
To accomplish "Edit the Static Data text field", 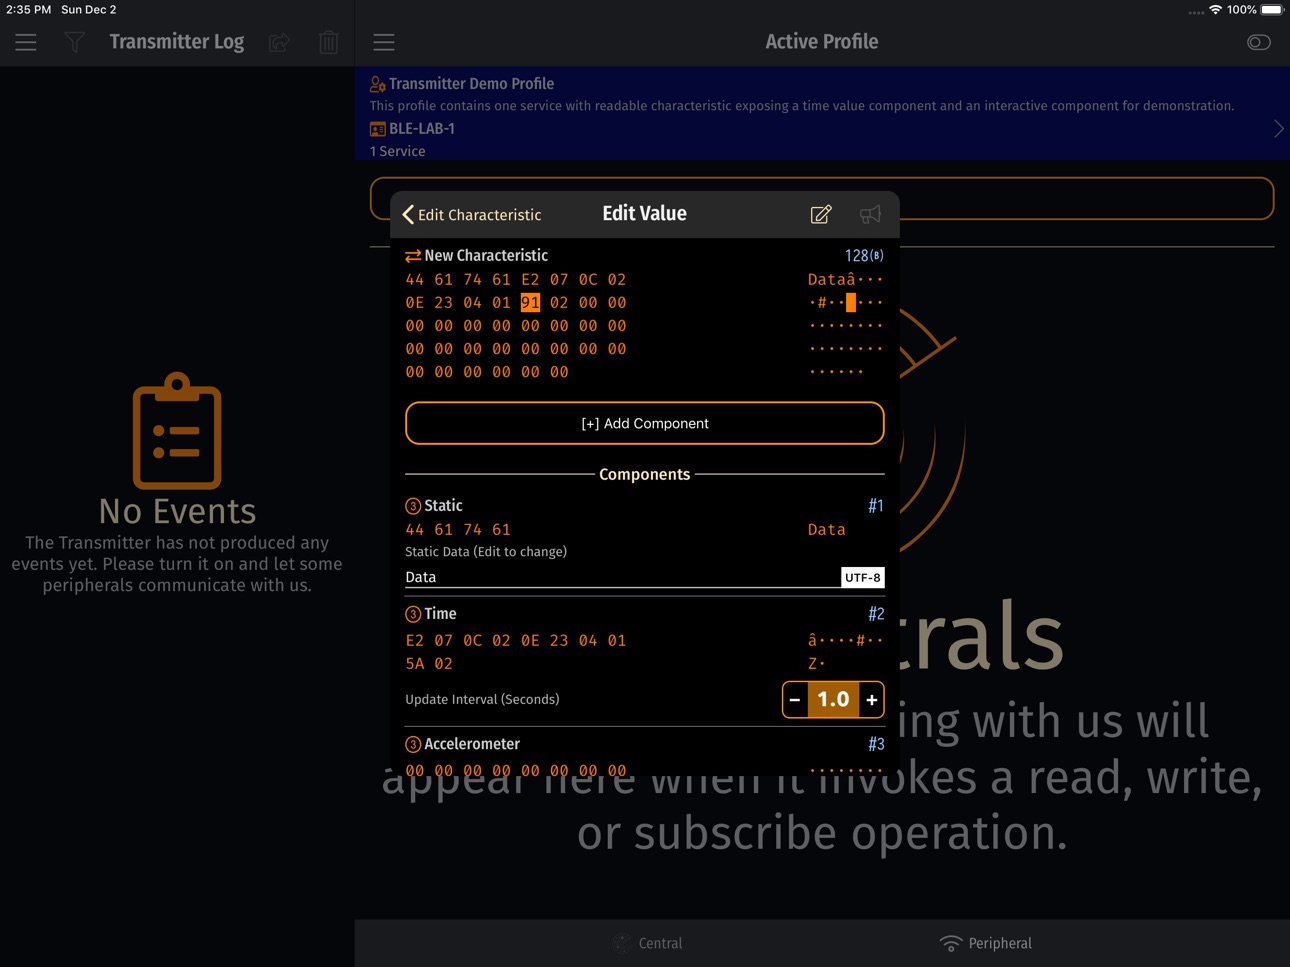I will [622, 577].
